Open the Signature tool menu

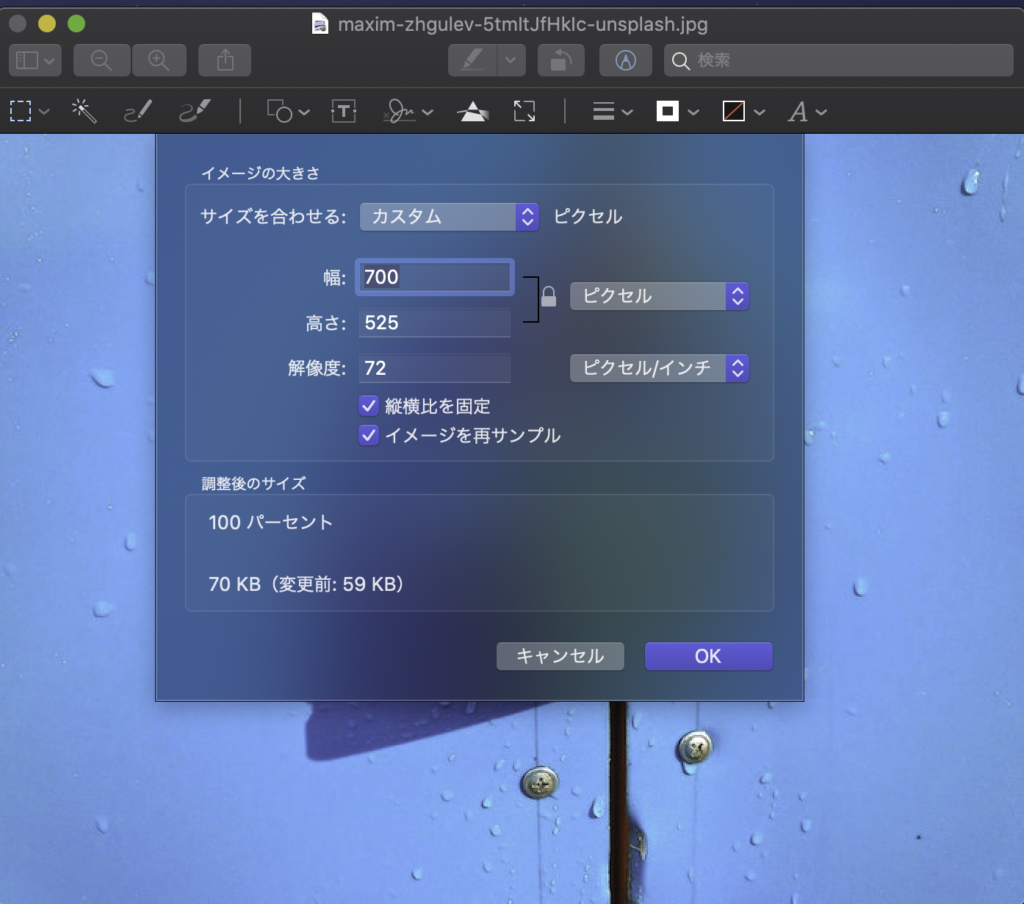[408, 111]
